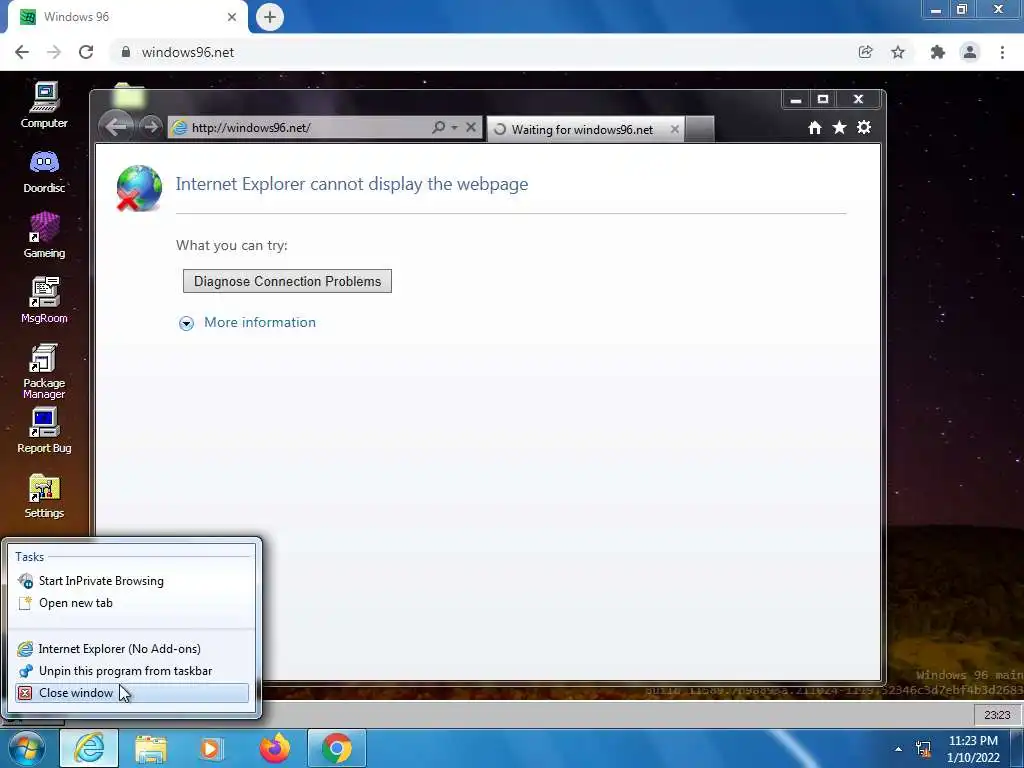This screenshot has height=768, width=1024.
Task: Open the Computer desktop icon
Action: click(44, 104)
